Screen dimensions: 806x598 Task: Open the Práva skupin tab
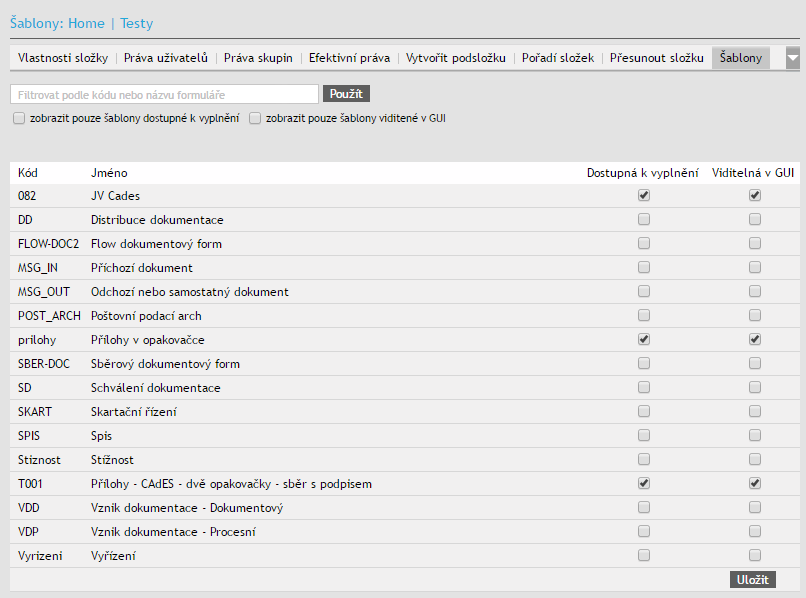point(258,58)
